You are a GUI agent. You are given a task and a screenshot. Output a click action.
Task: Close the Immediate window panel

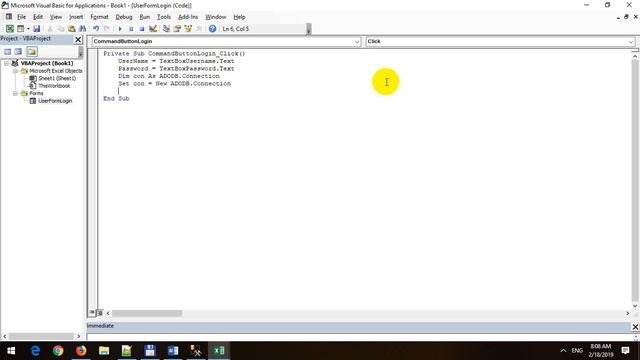[x=635, y=327]
